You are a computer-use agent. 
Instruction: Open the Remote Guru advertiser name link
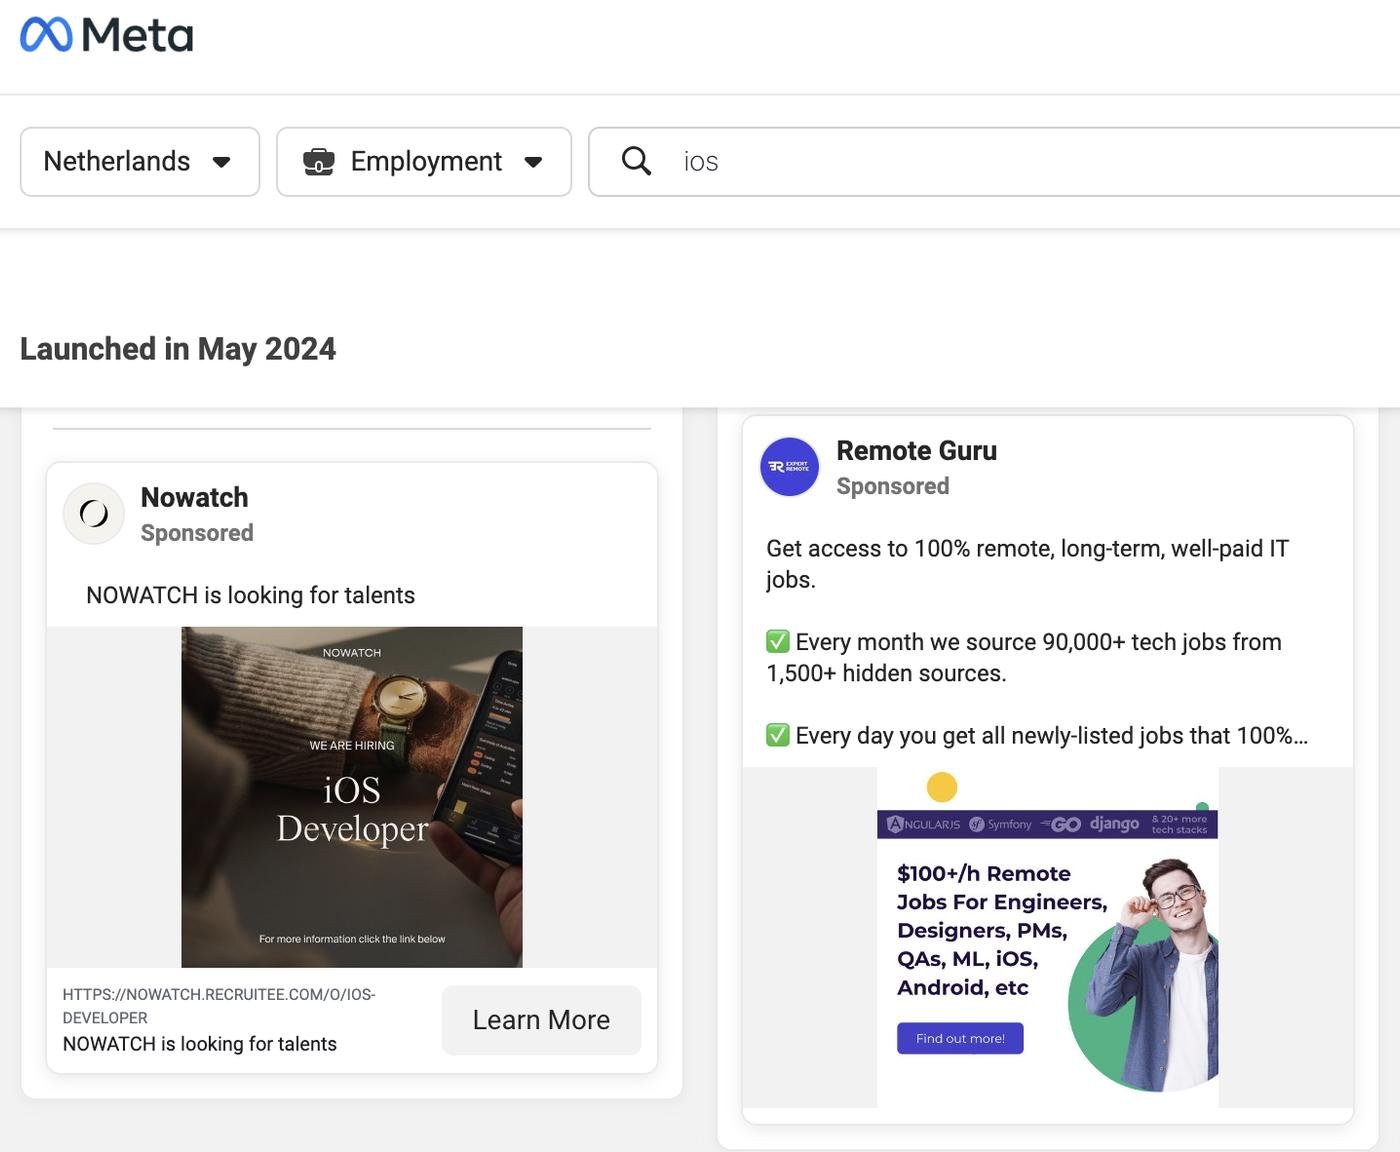pos(916,451)
